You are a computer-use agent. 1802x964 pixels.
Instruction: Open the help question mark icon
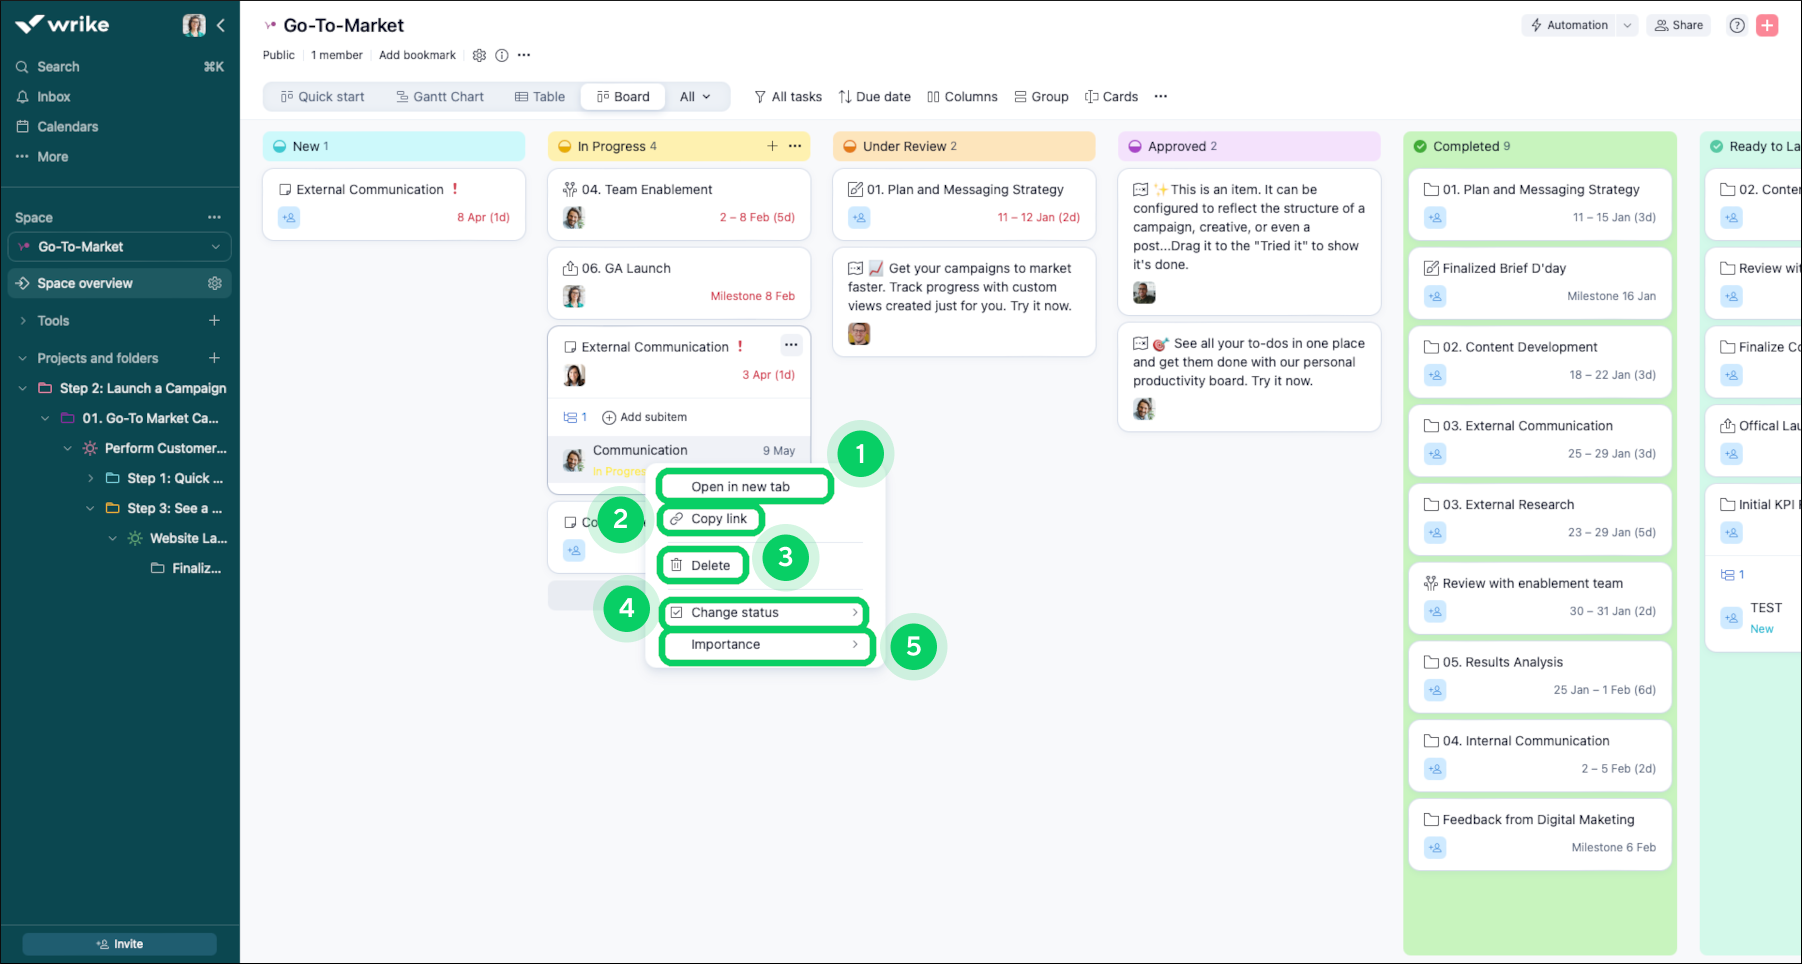[x=1737, y=25]
